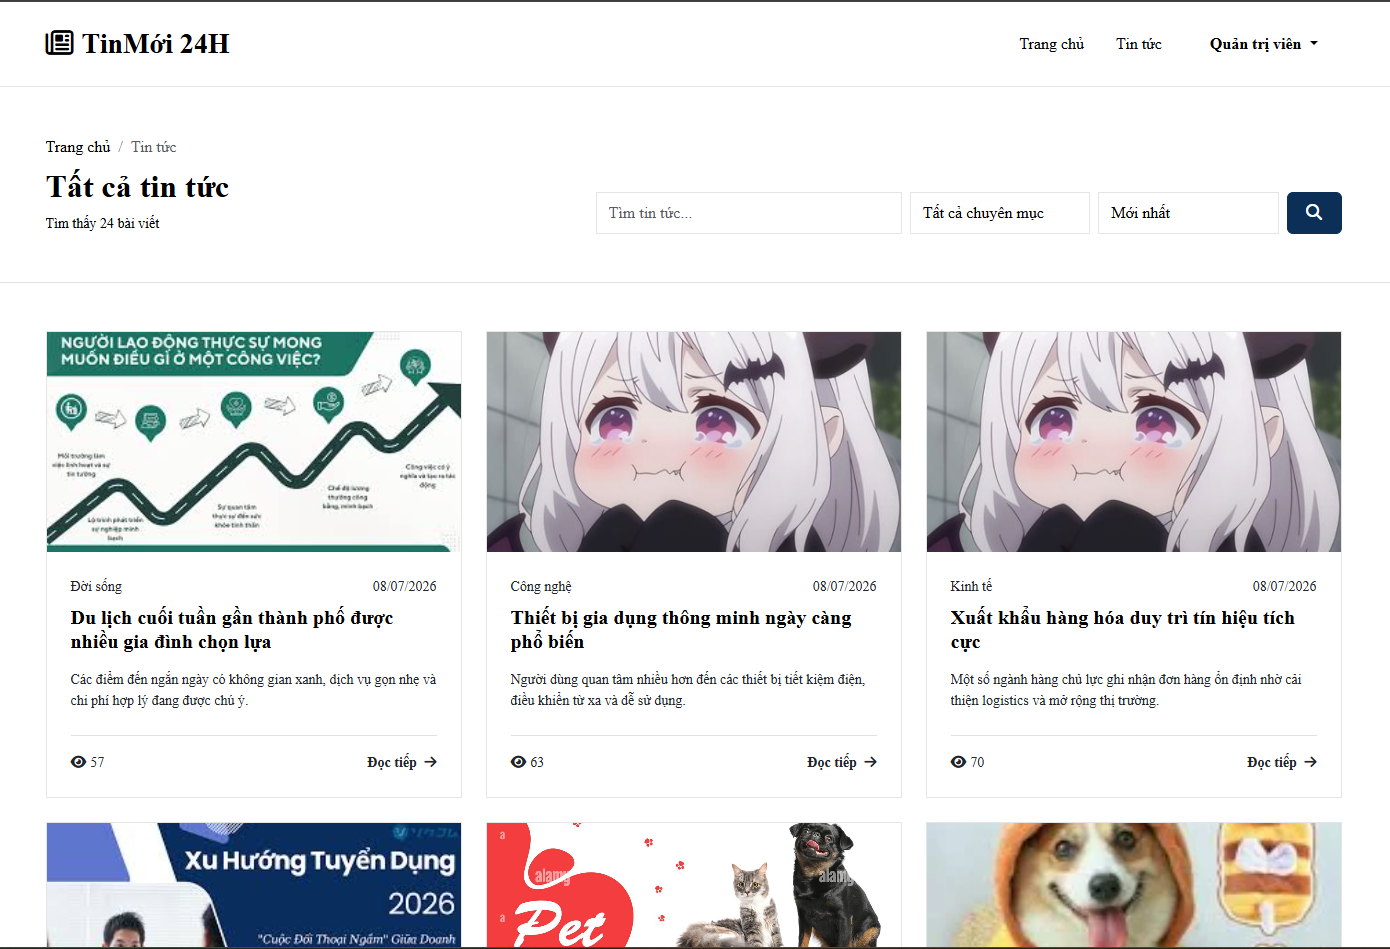Go to Trang chủ in the top navigation
Screen dimensions: 1390x949
point(1052,44)
